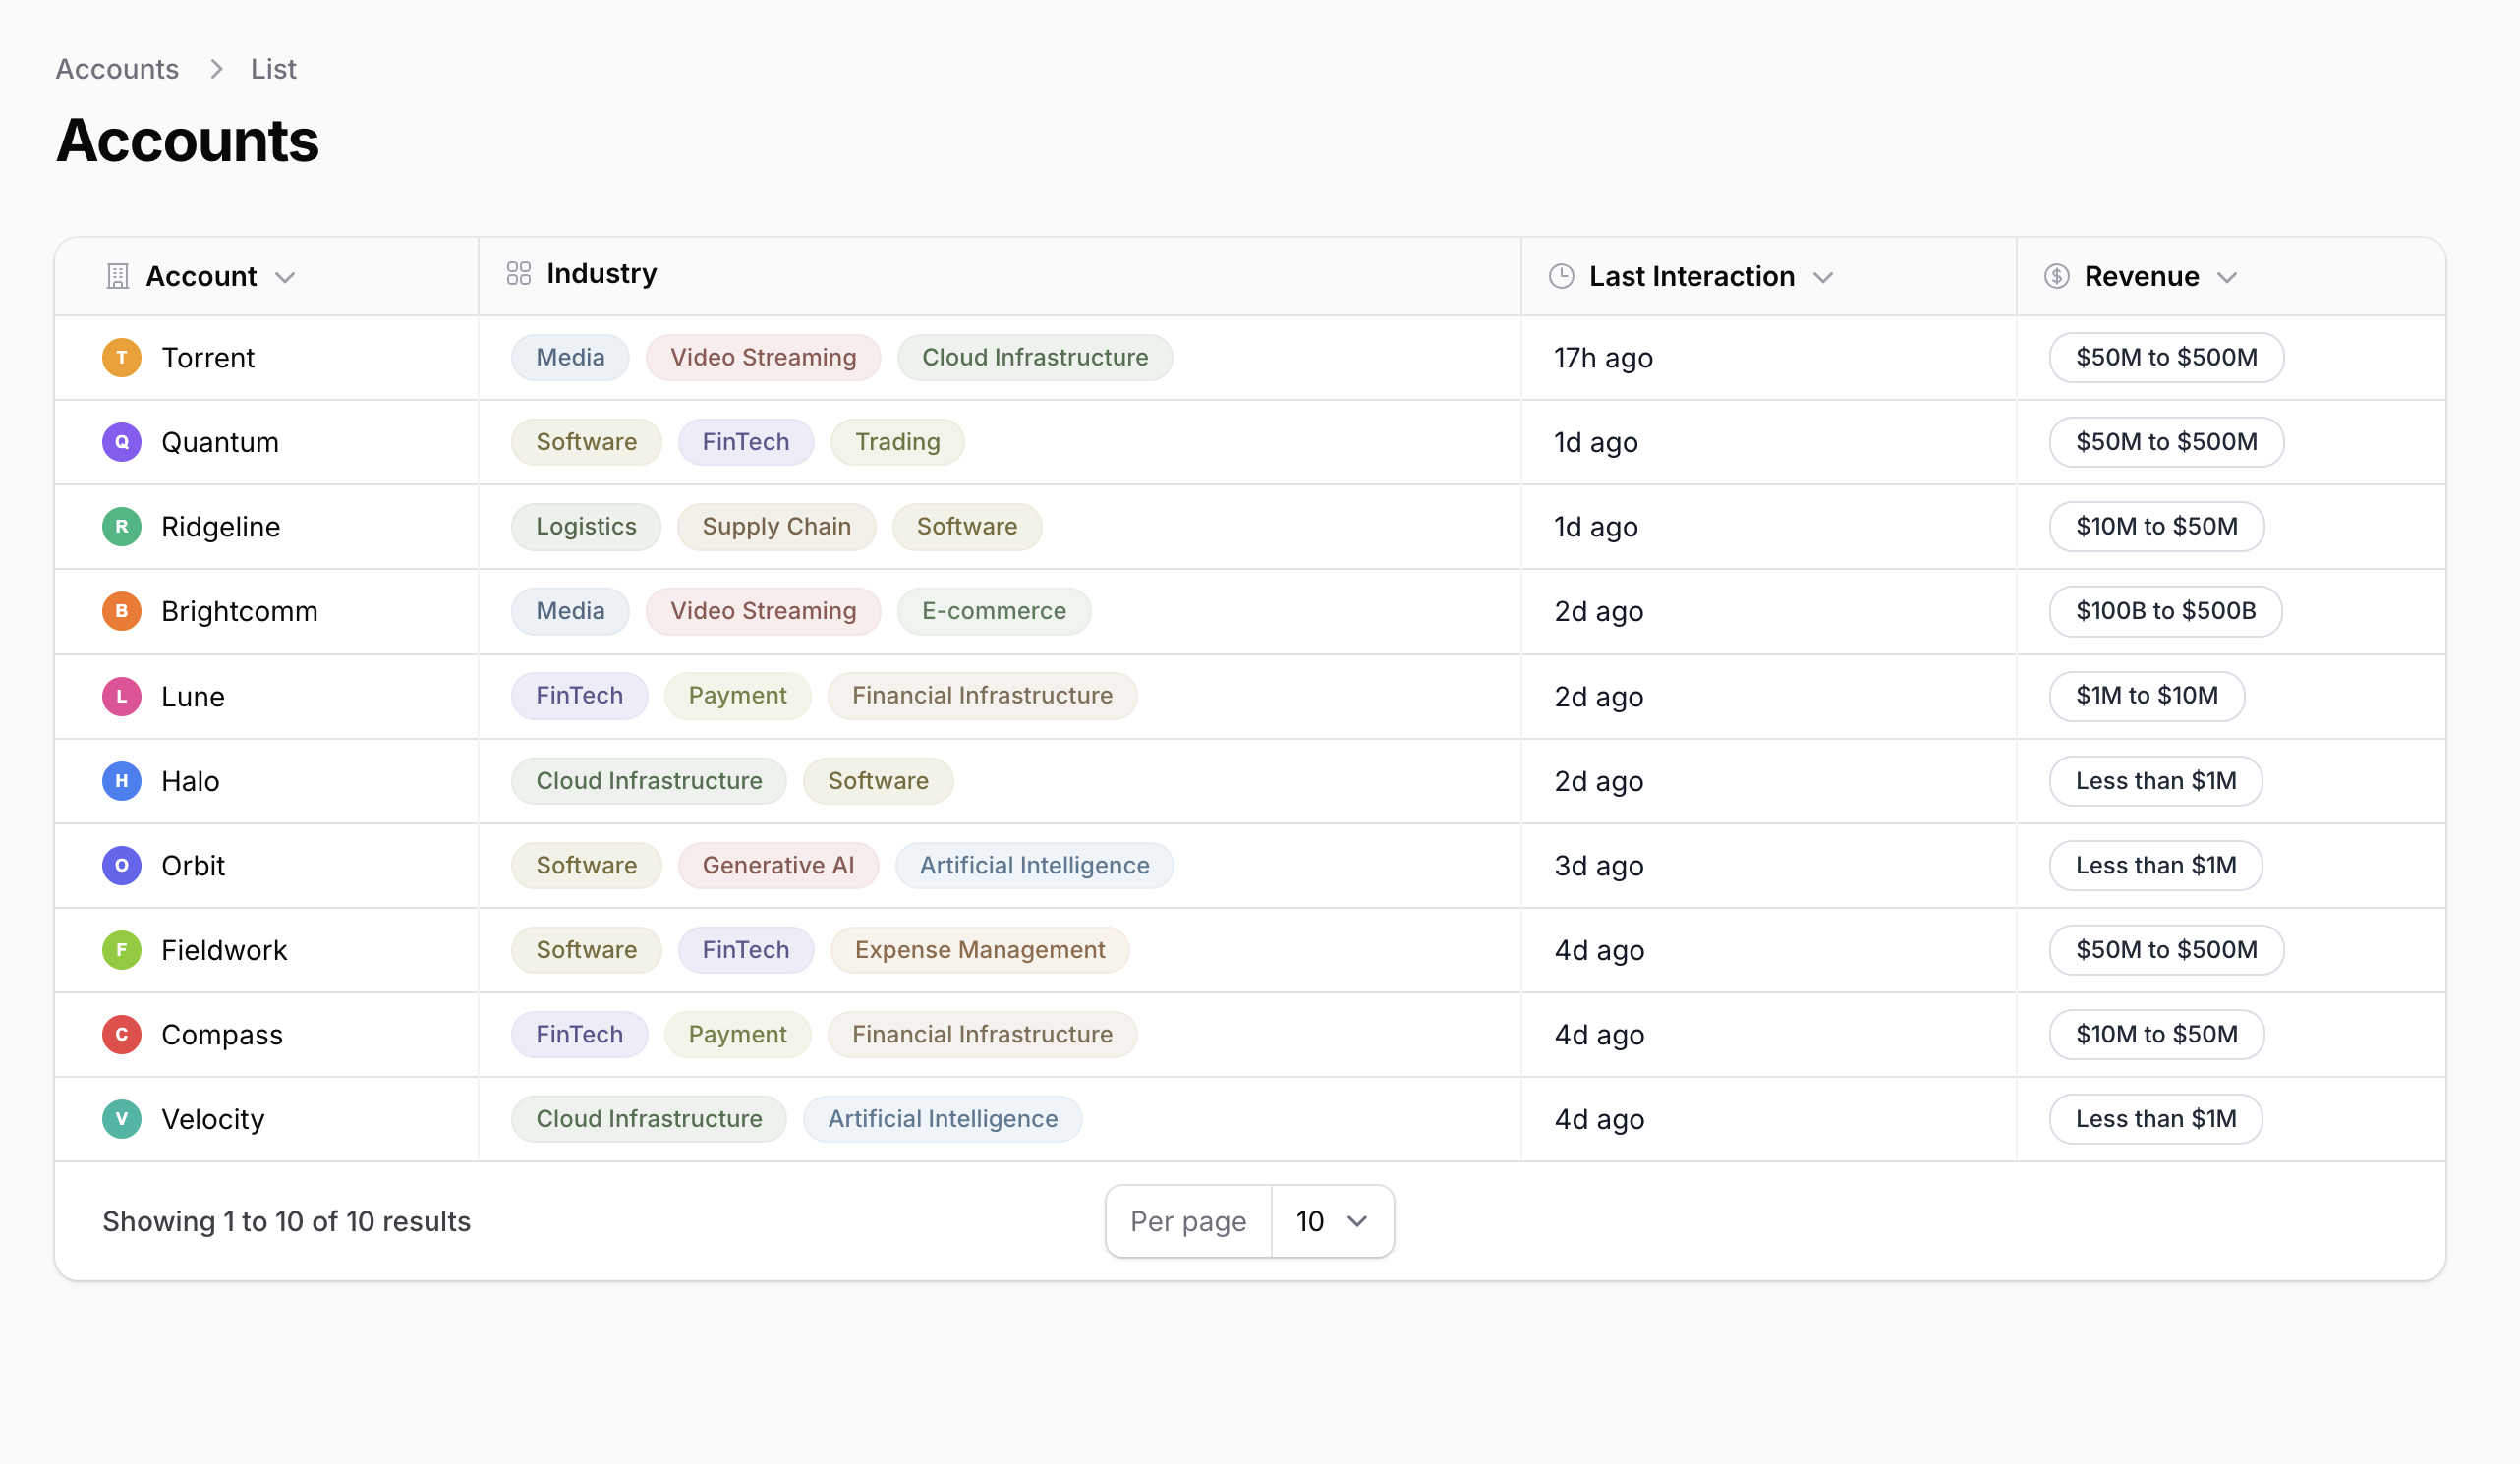2520x1464 pixels.
Task: Click Quantum's purple Q avatar
Action: 122,442
